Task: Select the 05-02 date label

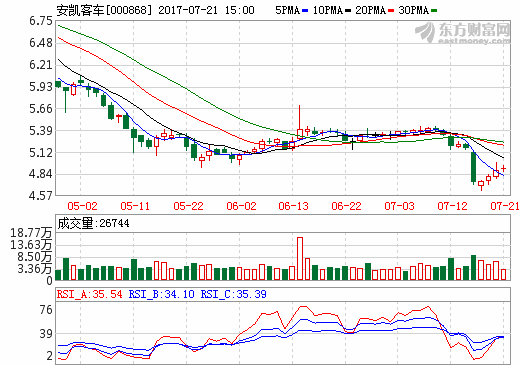Action: (82, 206)
